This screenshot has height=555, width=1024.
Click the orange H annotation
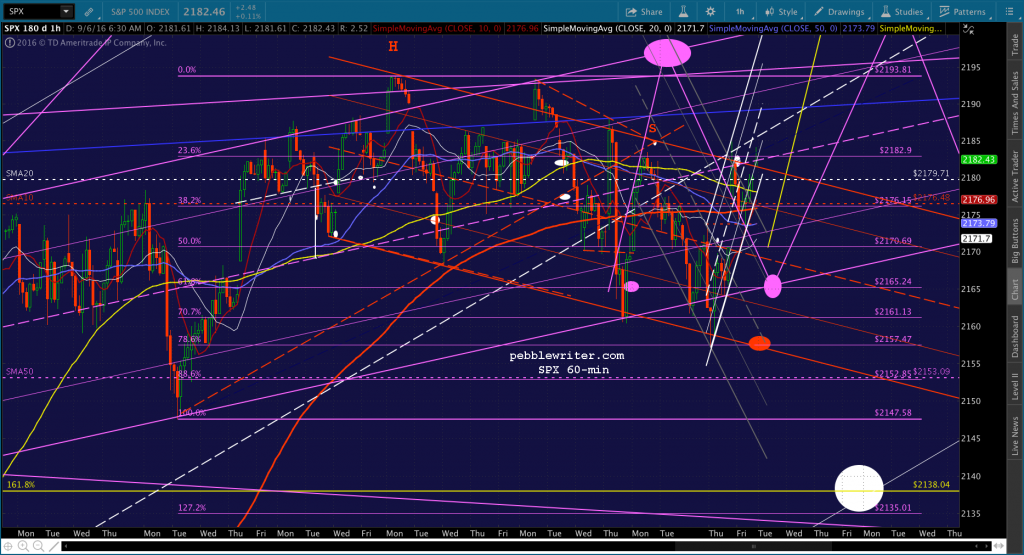pyautogui.click(x=393, y=46)
